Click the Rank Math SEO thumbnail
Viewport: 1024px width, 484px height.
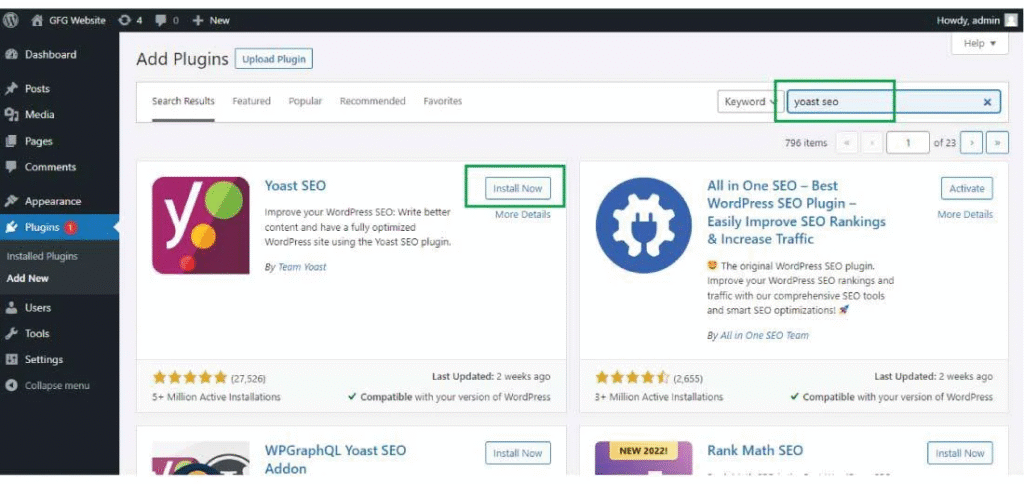pos(643,459)
